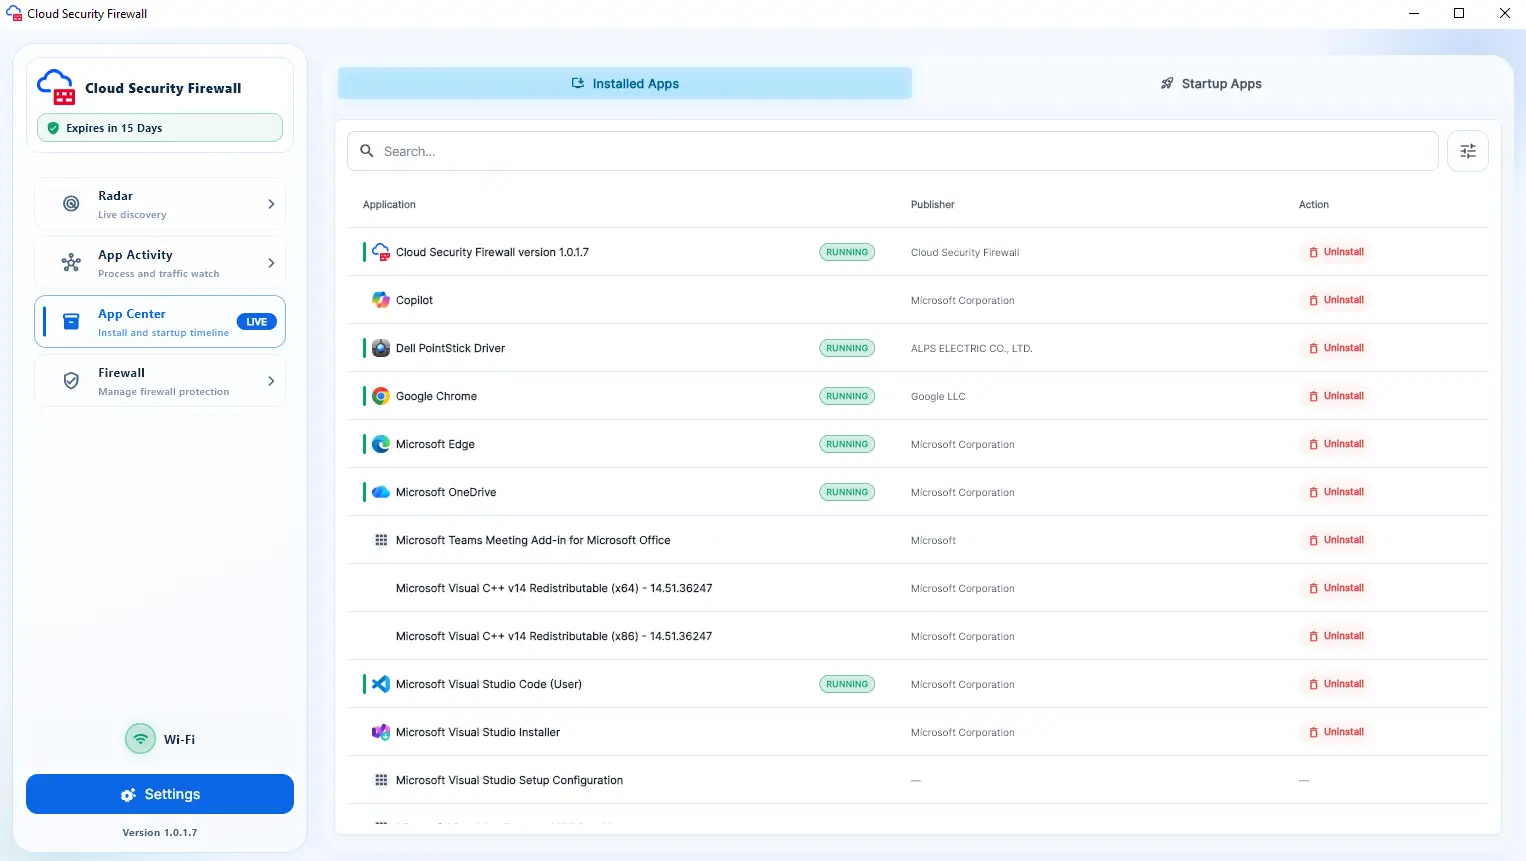Image resolution: width=1526 pixels, height=861 pixels.
Task: Click the Application column header
Action: [x=389, y=204]
